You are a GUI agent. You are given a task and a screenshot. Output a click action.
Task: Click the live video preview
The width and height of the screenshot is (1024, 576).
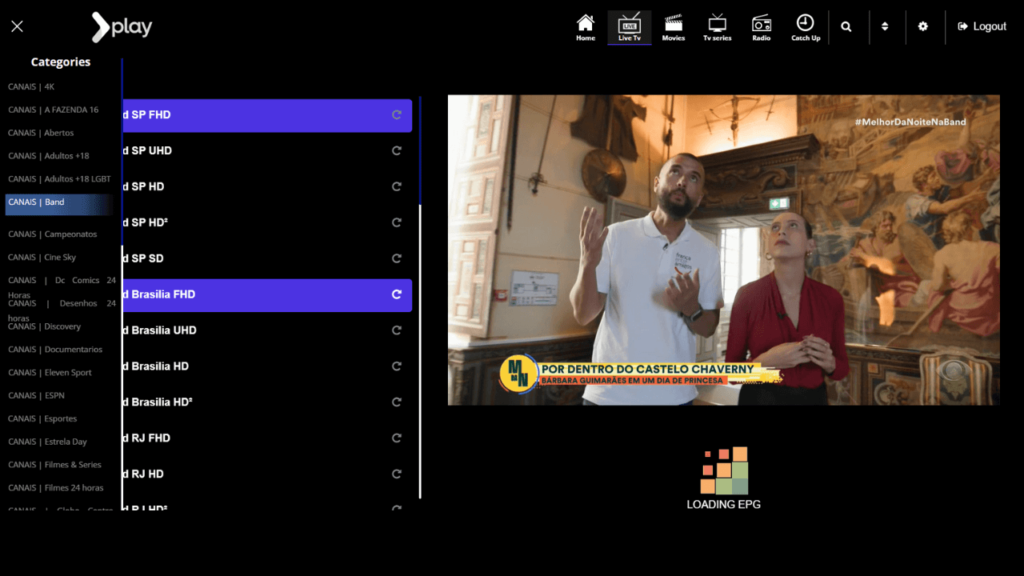(x=724, y=248)
